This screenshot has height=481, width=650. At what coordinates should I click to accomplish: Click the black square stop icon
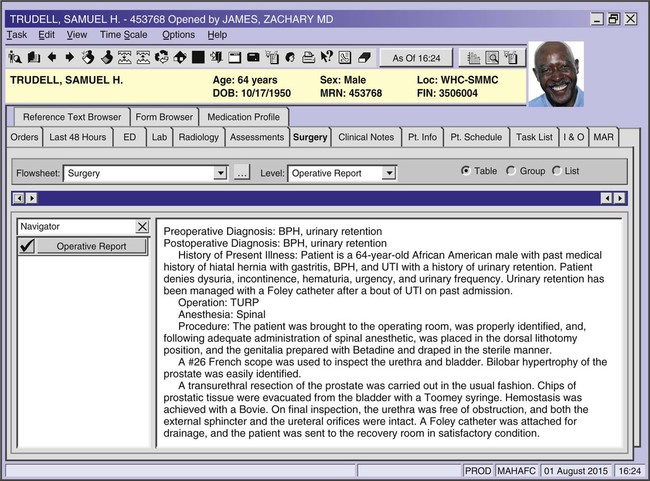[x=198, y=56]
